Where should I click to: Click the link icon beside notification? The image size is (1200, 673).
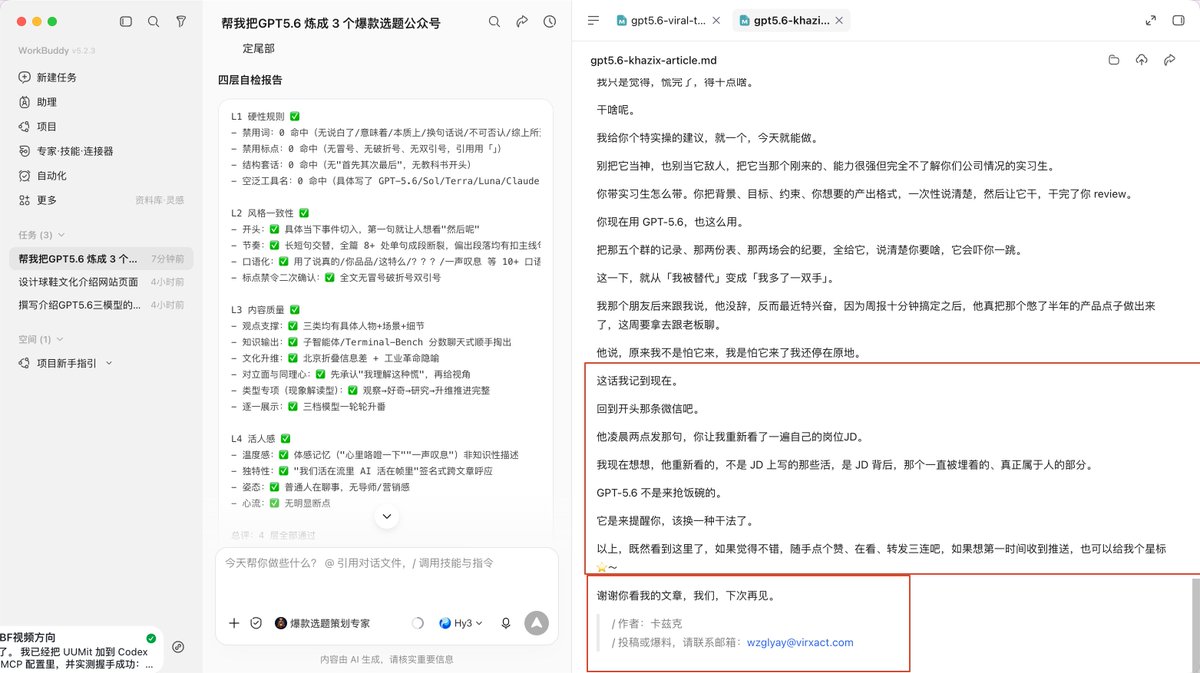pos(178,647)
